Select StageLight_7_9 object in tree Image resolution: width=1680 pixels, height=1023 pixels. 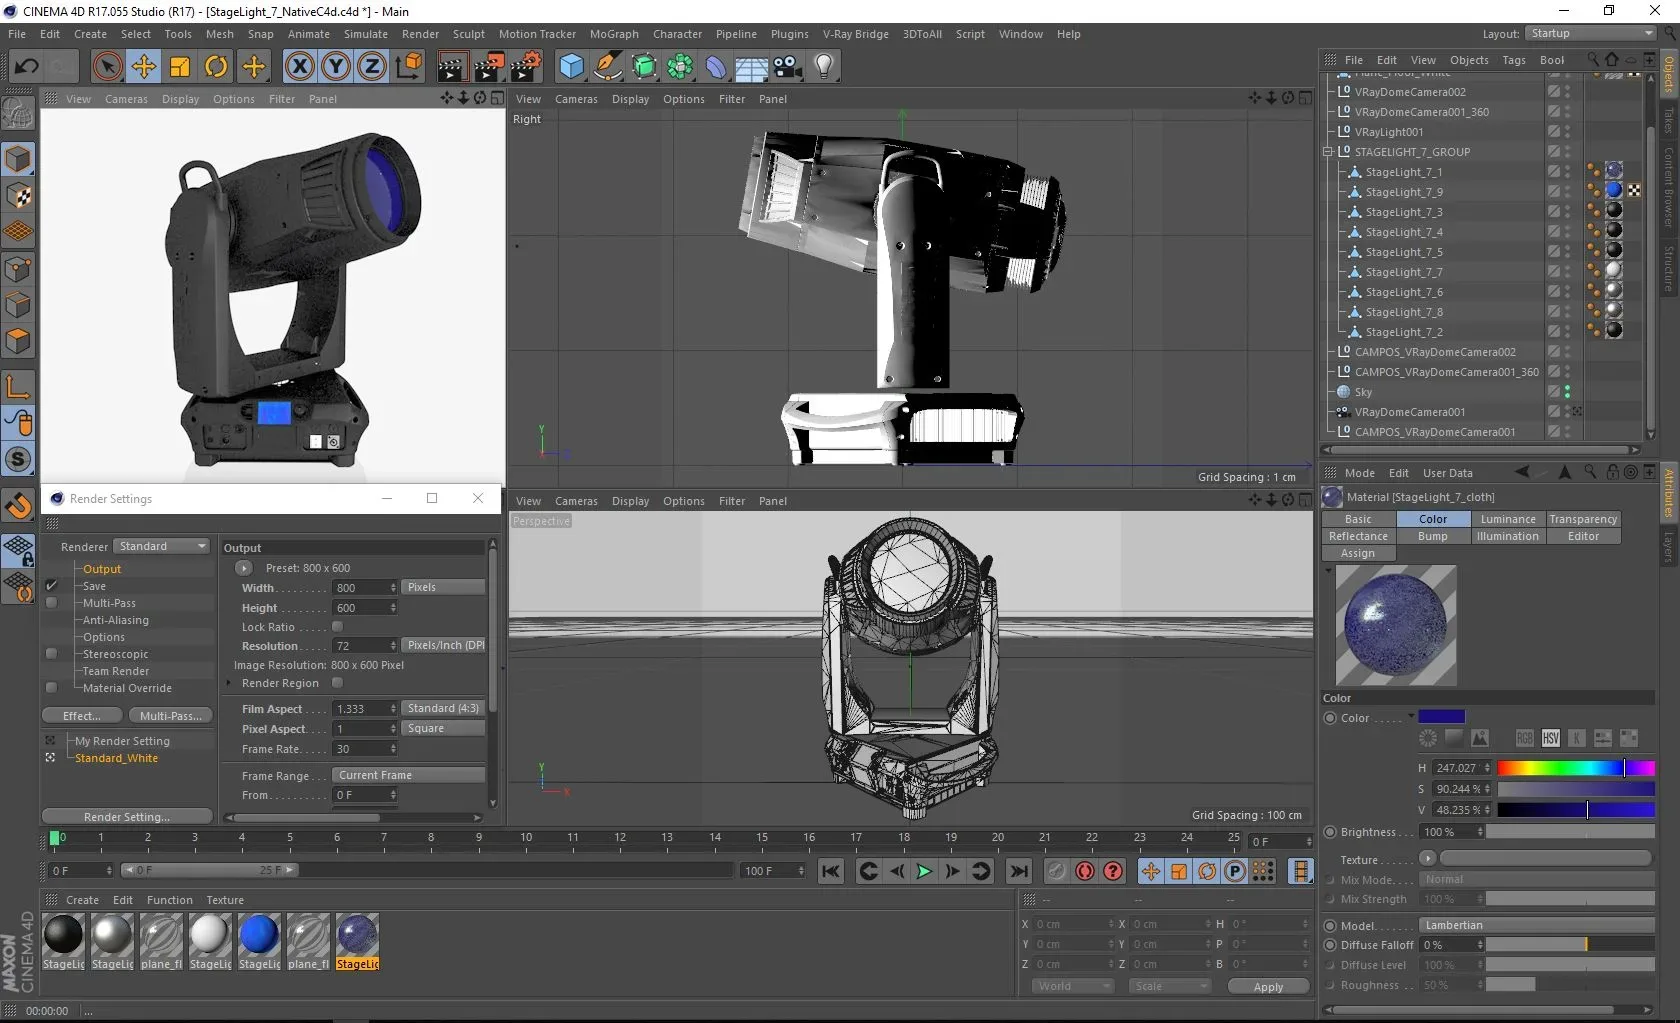pos(1404,192)
